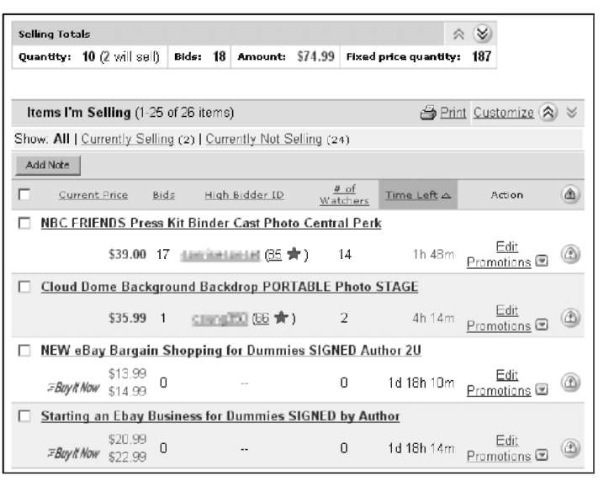This screenshot has height=480, width=603.
Task: Click the Edit Promotions link for Starting an Ebay Business
Action: click(x=499, y=448)
